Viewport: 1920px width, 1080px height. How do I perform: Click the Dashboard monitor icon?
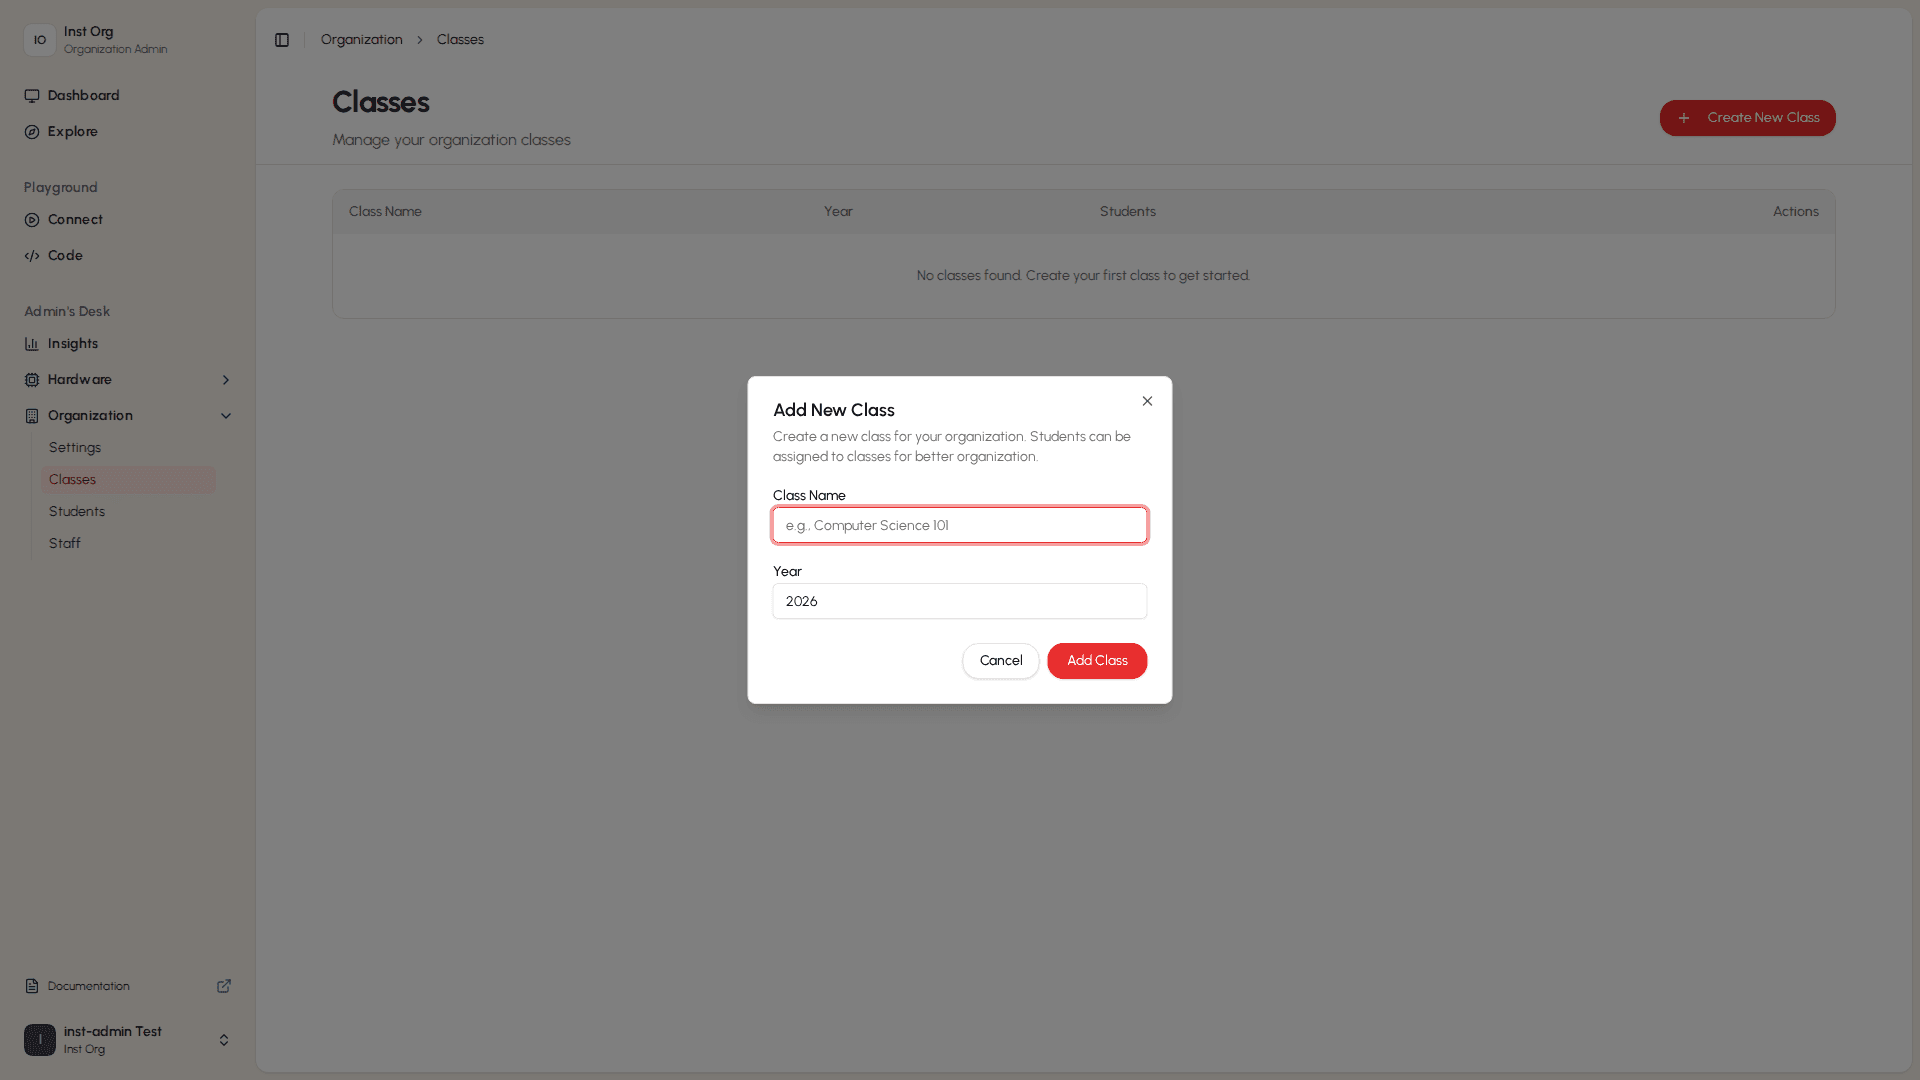(32, 96)
